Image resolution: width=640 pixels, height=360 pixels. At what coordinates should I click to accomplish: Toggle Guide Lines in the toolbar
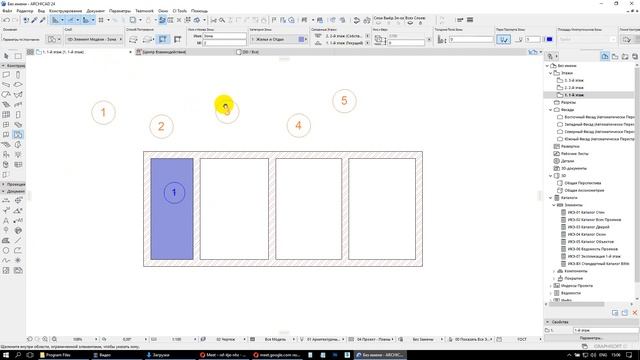pyautogui.click(x=56, y=20)
